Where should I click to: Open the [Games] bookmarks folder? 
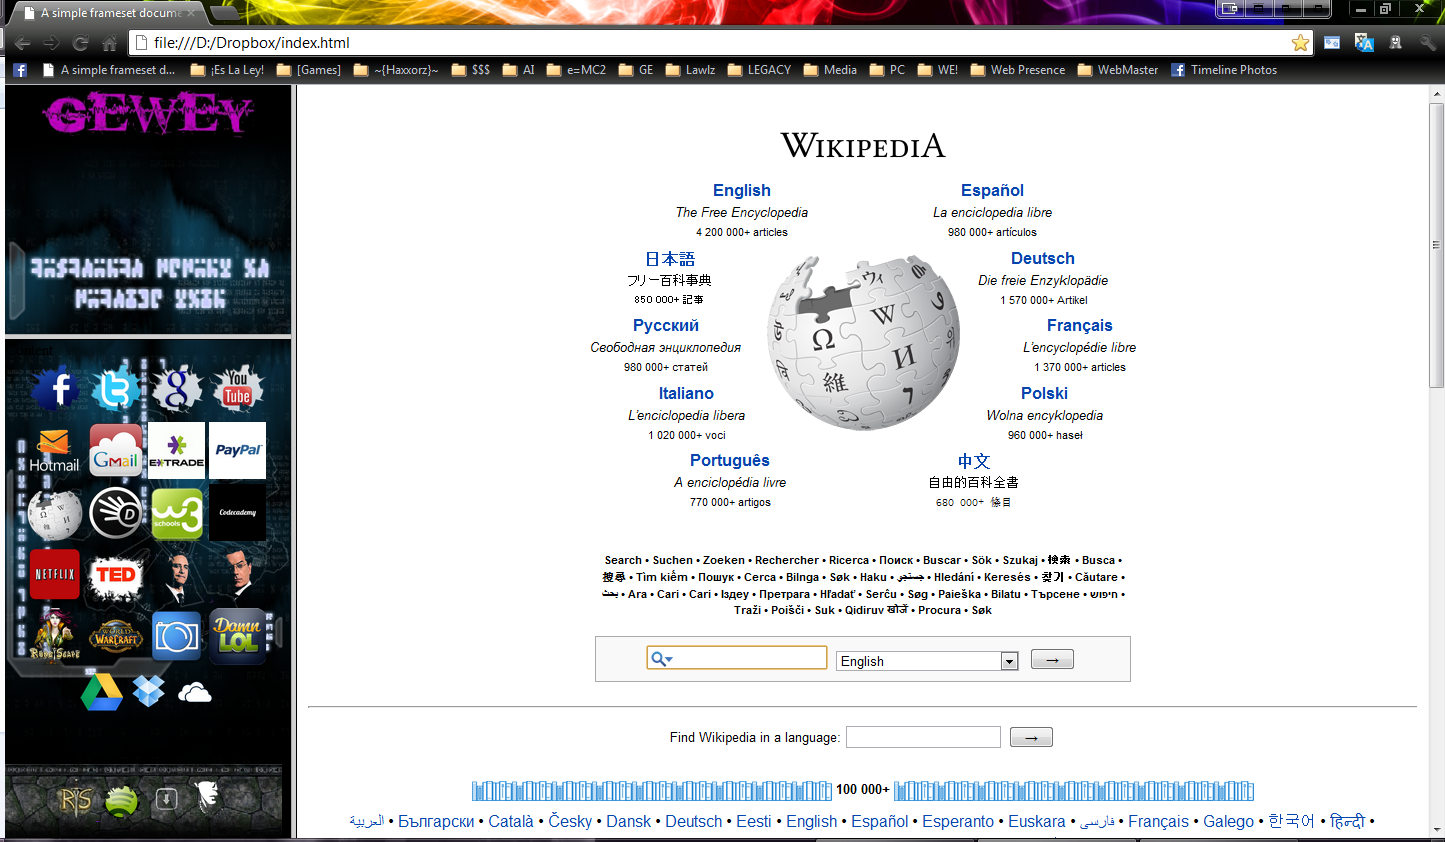pyautogui.click(x=309, y=70)
